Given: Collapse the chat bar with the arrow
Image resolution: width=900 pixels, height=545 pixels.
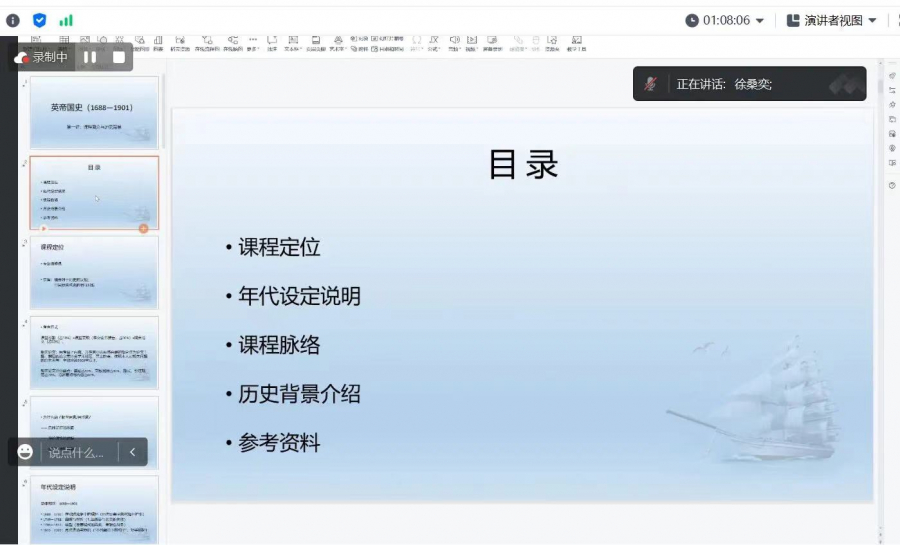Looking at the screenshot, I should (132, 452).
